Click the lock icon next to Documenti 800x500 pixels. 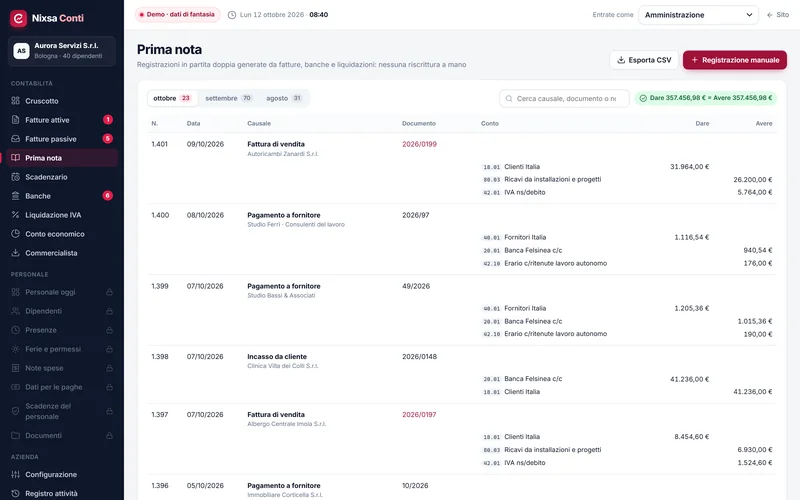point(109,436)
